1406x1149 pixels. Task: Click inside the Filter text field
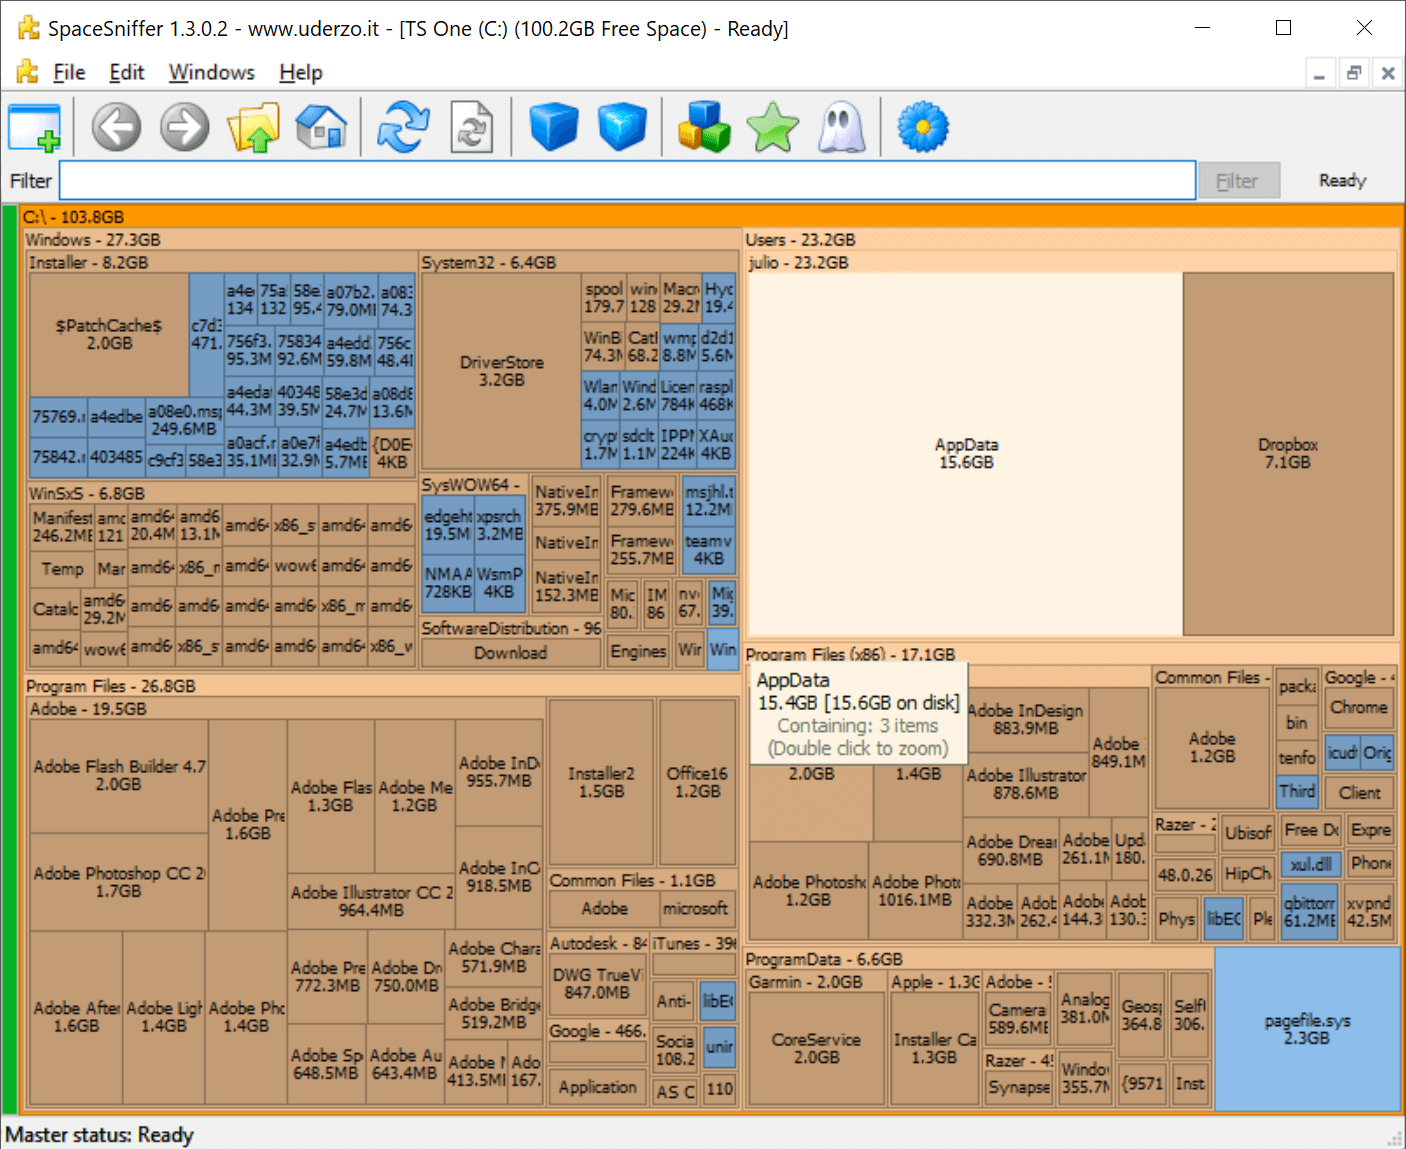pyautogui.click(x=627, y=181)
